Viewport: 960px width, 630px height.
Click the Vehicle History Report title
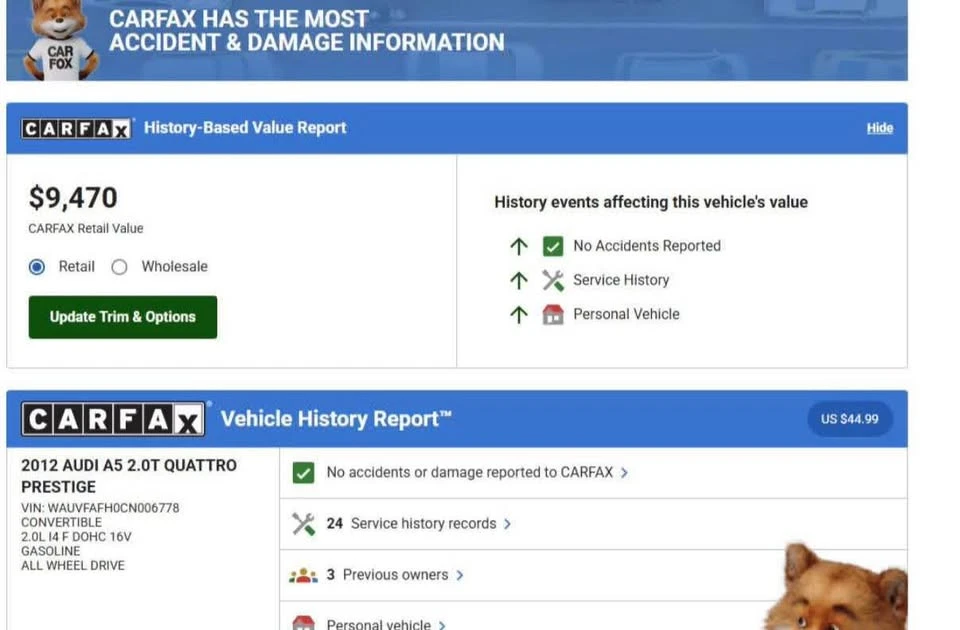pos(336,419)
